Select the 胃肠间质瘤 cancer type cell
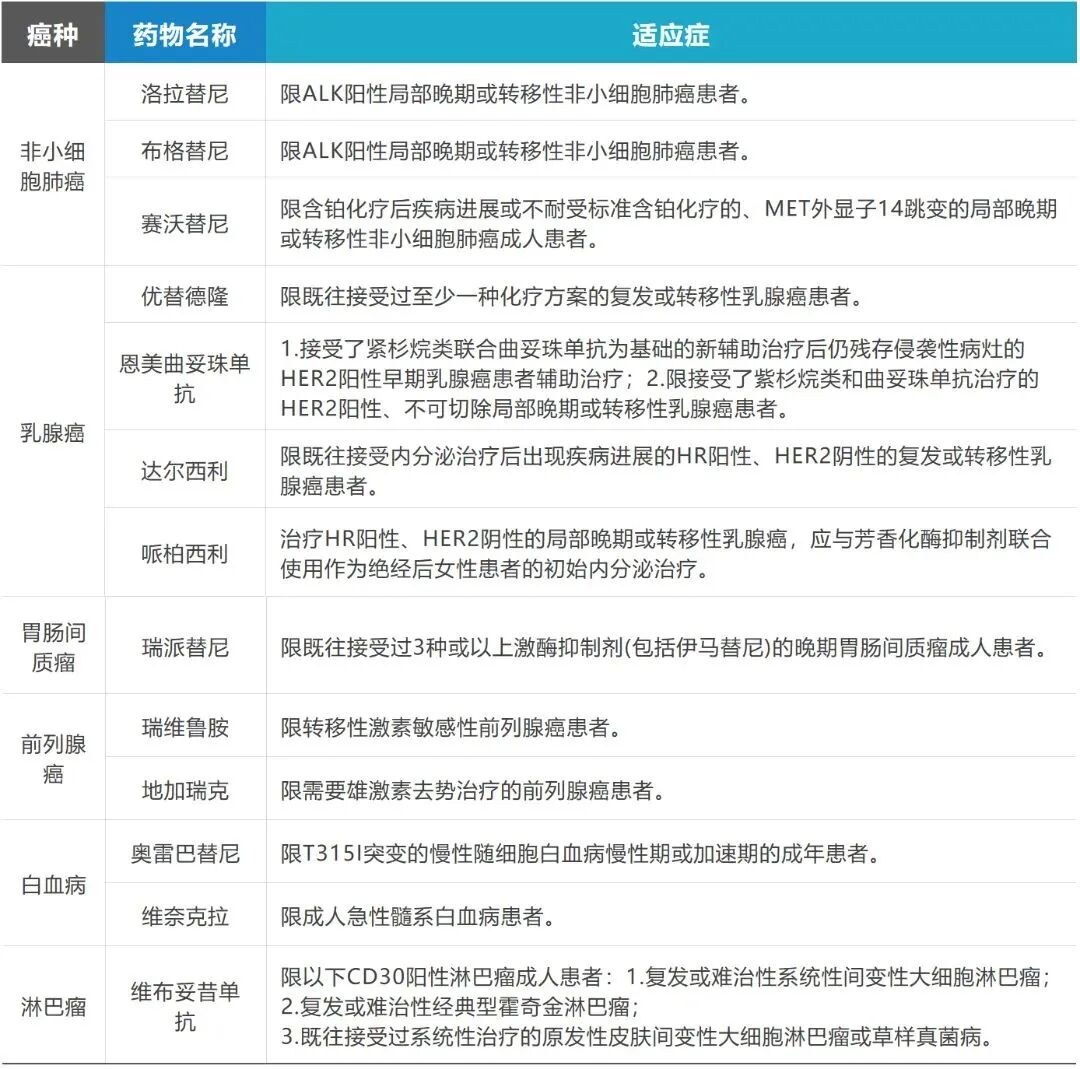The image size is (1080, 1069). [x=53, y=647]
